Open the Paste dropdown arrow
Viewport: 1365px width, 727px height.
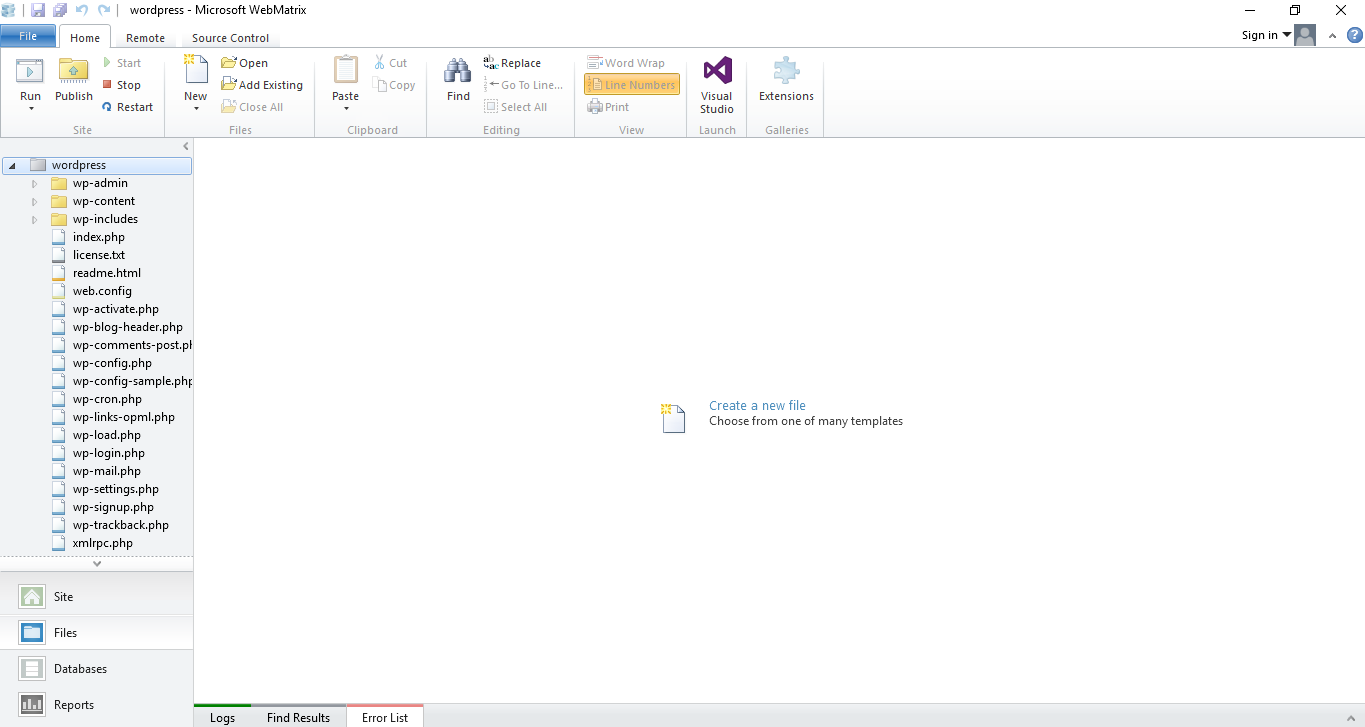click(x=346, y=108)
